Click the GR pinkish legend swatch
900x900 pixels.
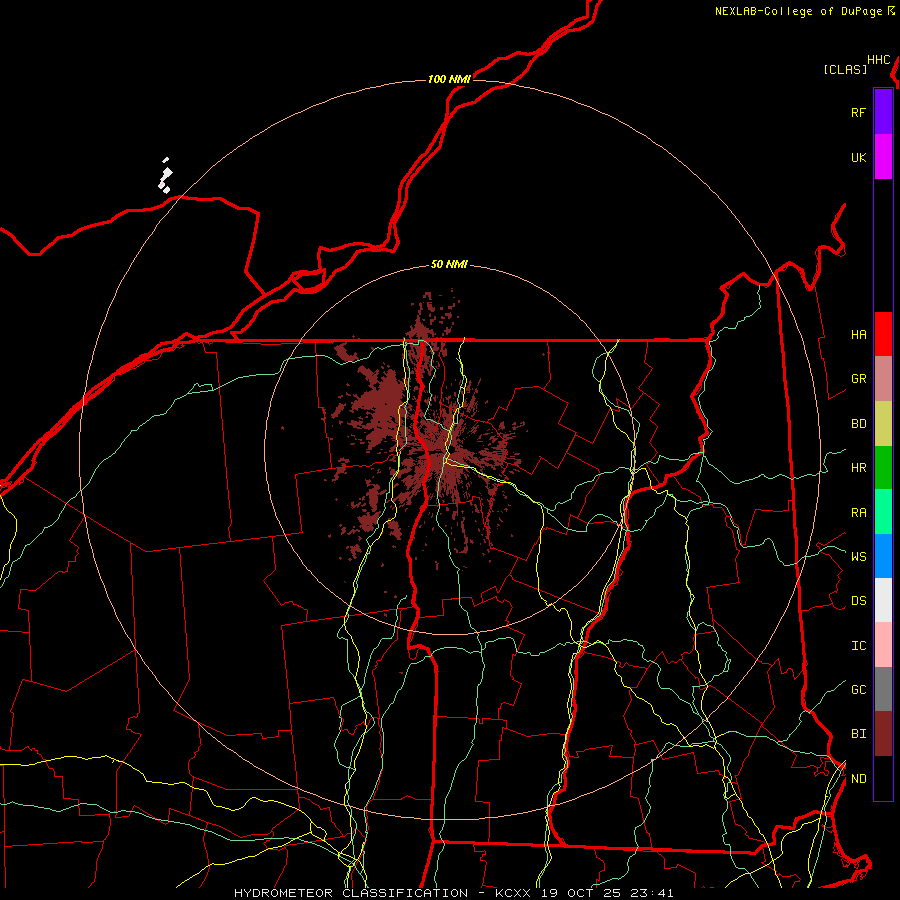tap(883, 379)
